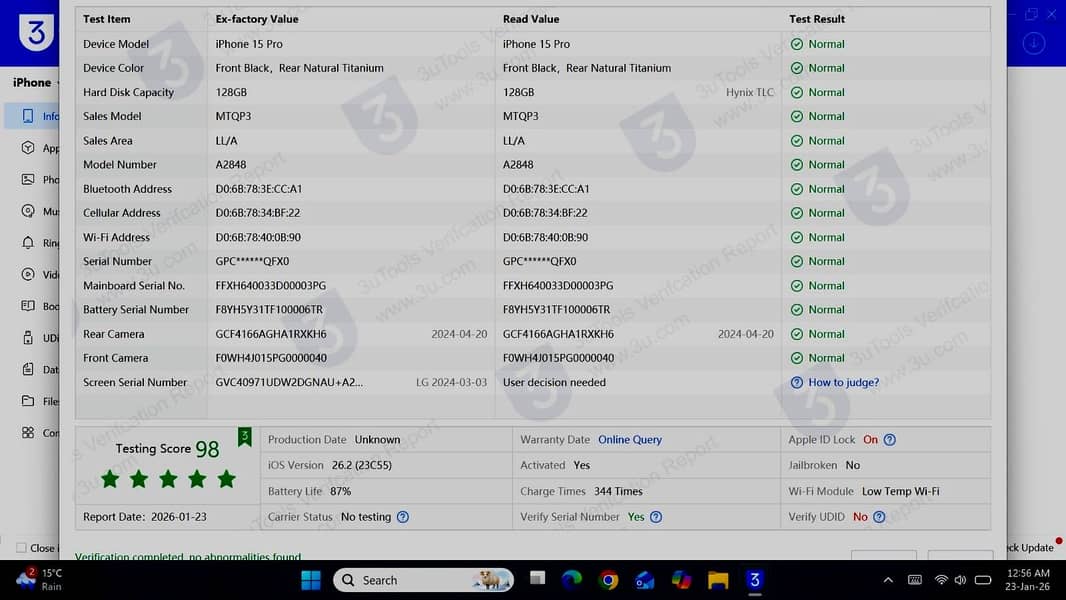The height and width of the screenshot is (600, 1066).
Task: Show hidden system tray icons chevron
Action: pos(888,580)
